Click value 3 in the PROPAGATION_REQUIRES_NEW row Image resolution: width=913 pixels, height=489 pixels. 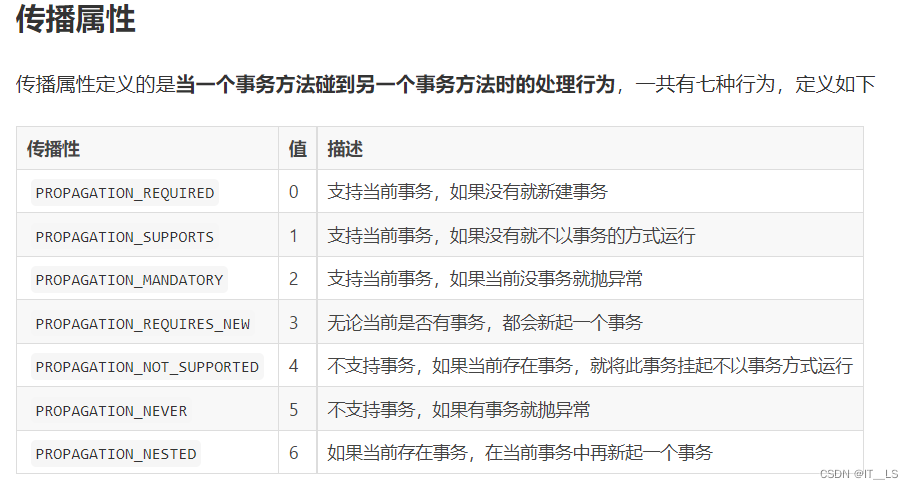click(293, 323)
